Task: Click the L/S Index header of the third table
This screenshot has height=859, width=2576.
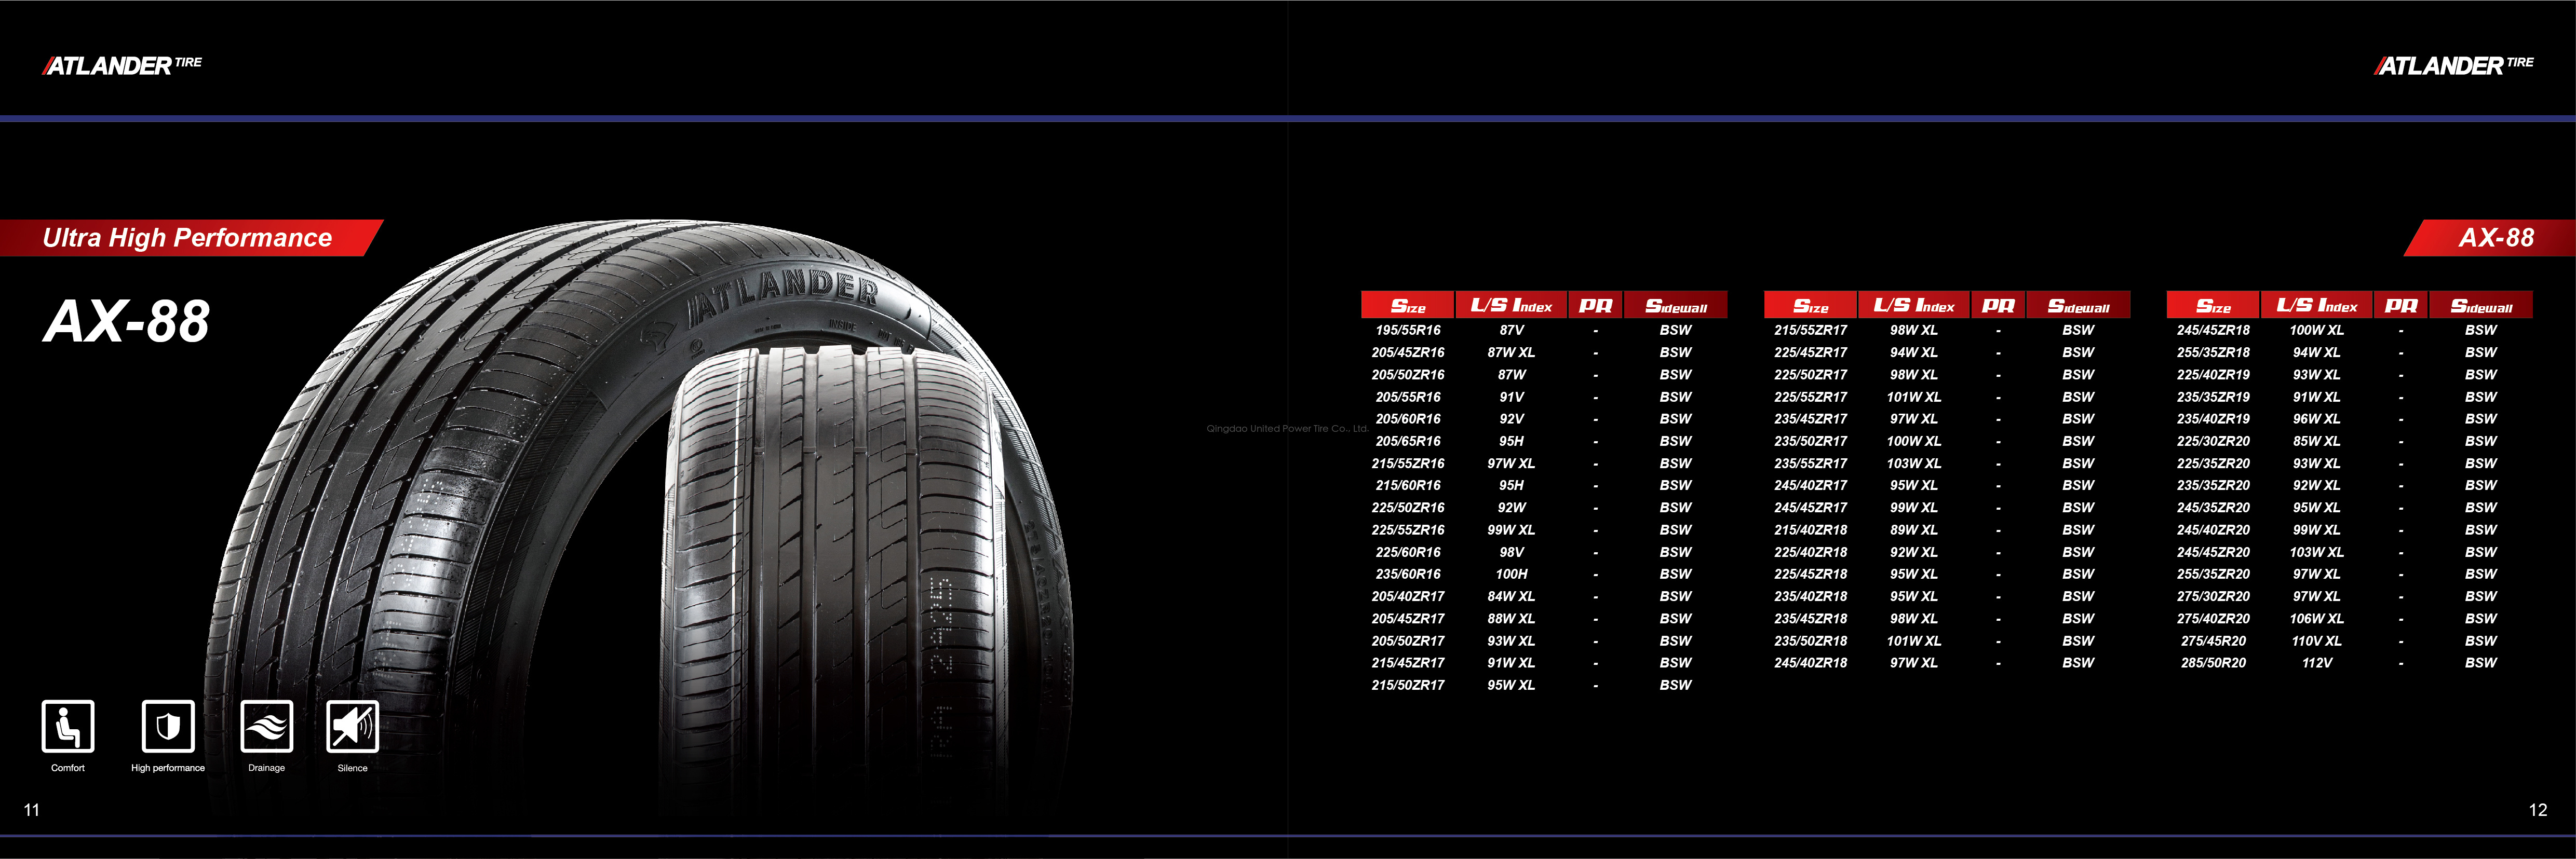Action: pyautogui.click(x=2317, y=305)
